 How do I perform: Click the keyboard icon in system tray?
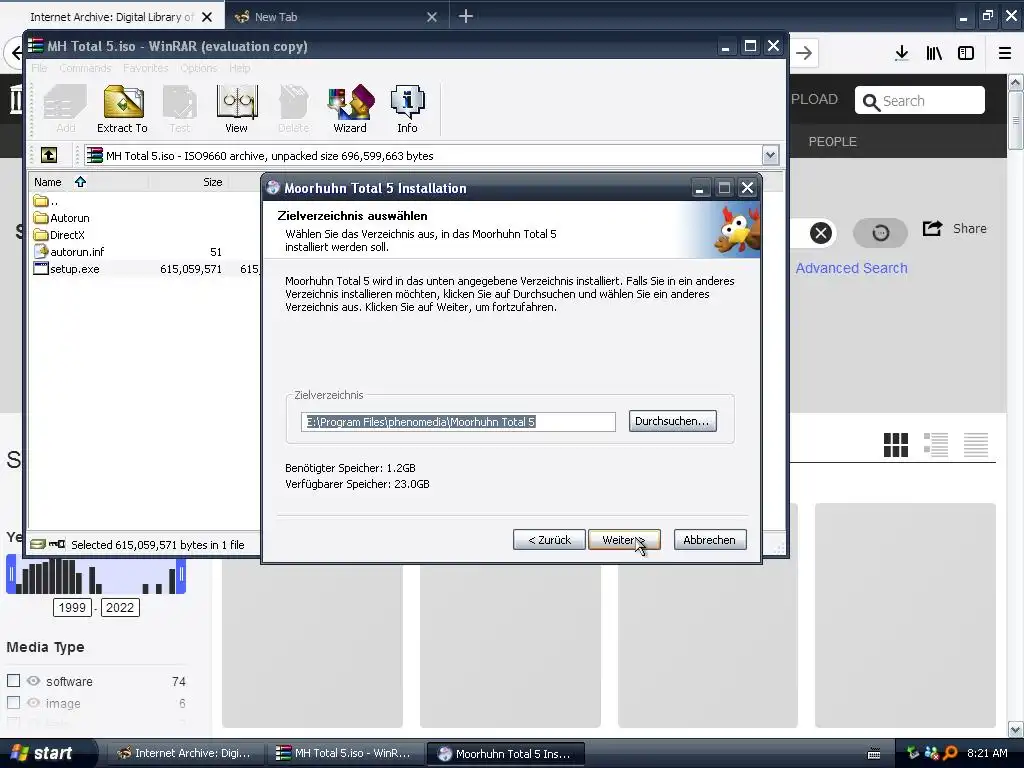[x=874, y=754]
